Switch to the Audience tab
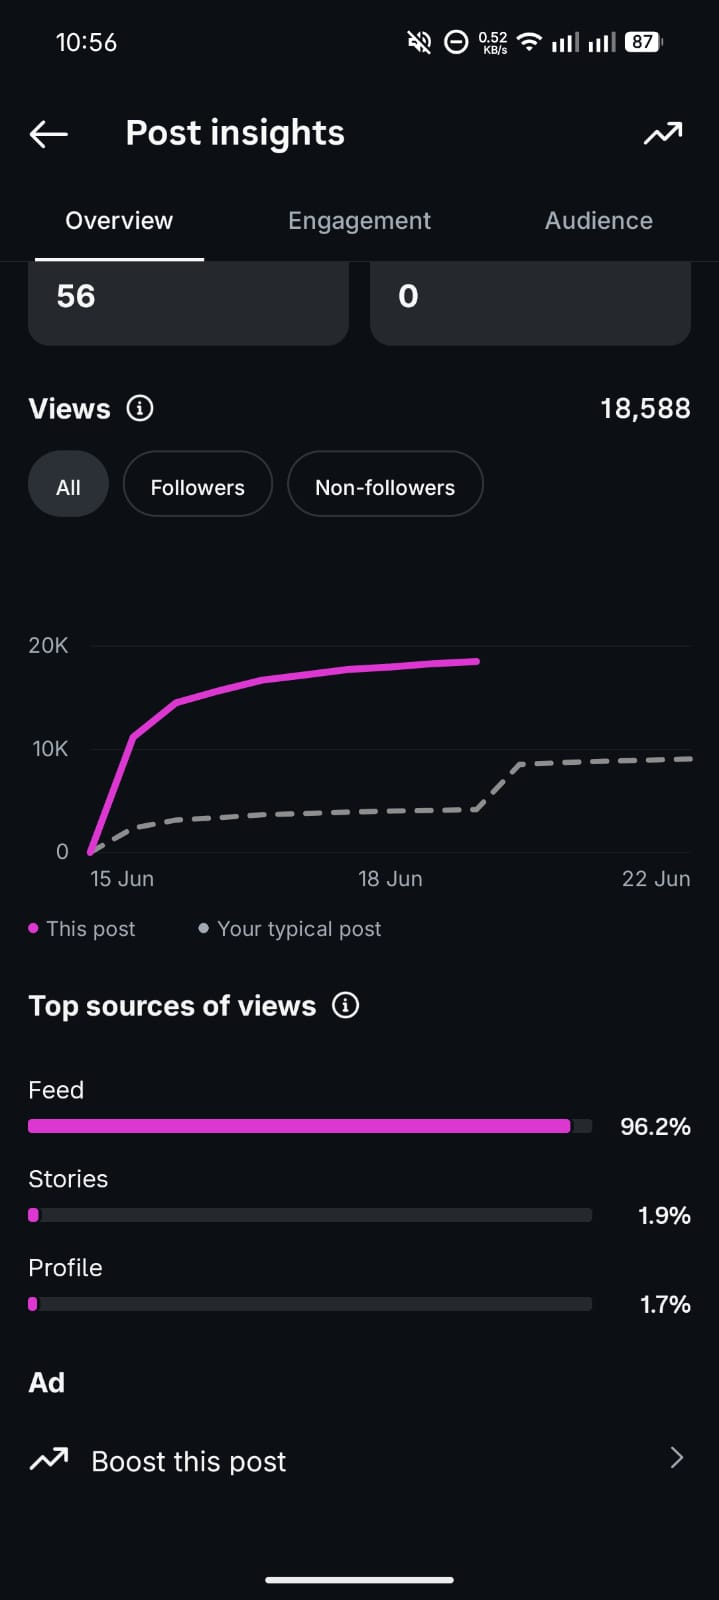The height and width of the screenshot is (1600, 719). 598,220
